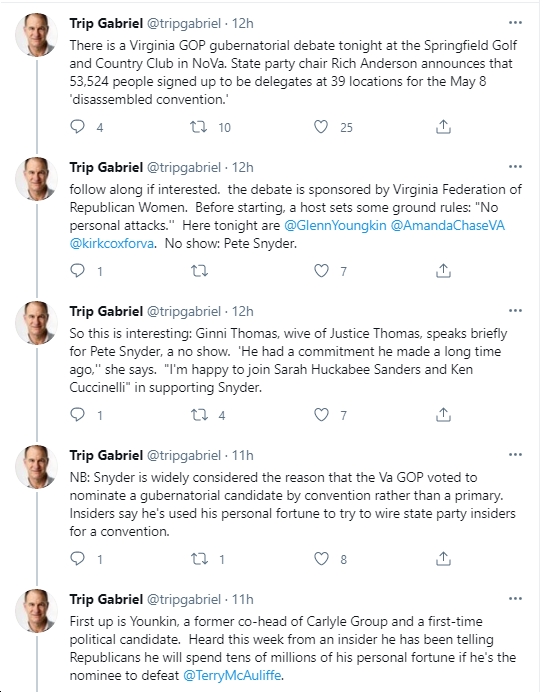Image resolution: width=545 pixels, height=692 pixels.
Task: Share the Ginni Thomas tweet
Action: (443, 415)
